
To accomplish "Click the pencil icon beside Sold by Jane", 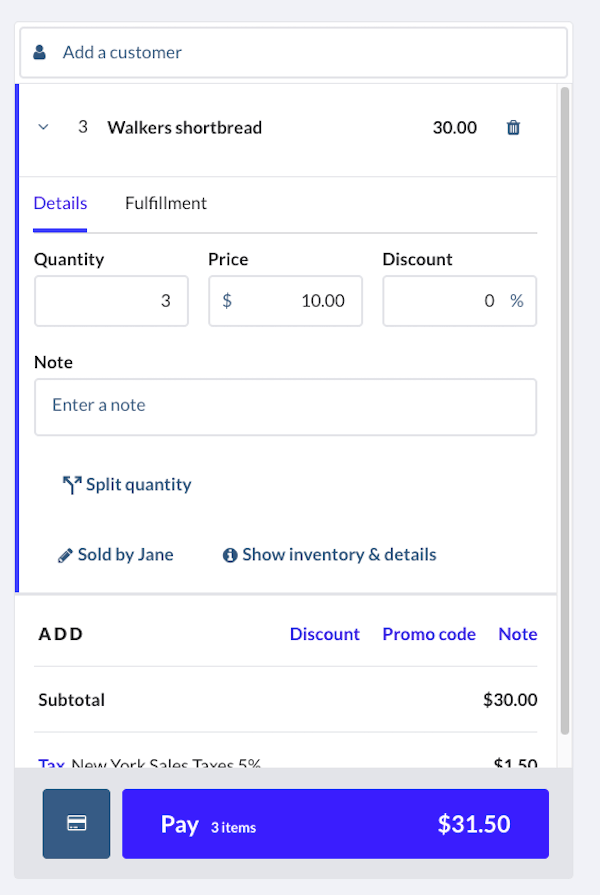I will 65,555.
